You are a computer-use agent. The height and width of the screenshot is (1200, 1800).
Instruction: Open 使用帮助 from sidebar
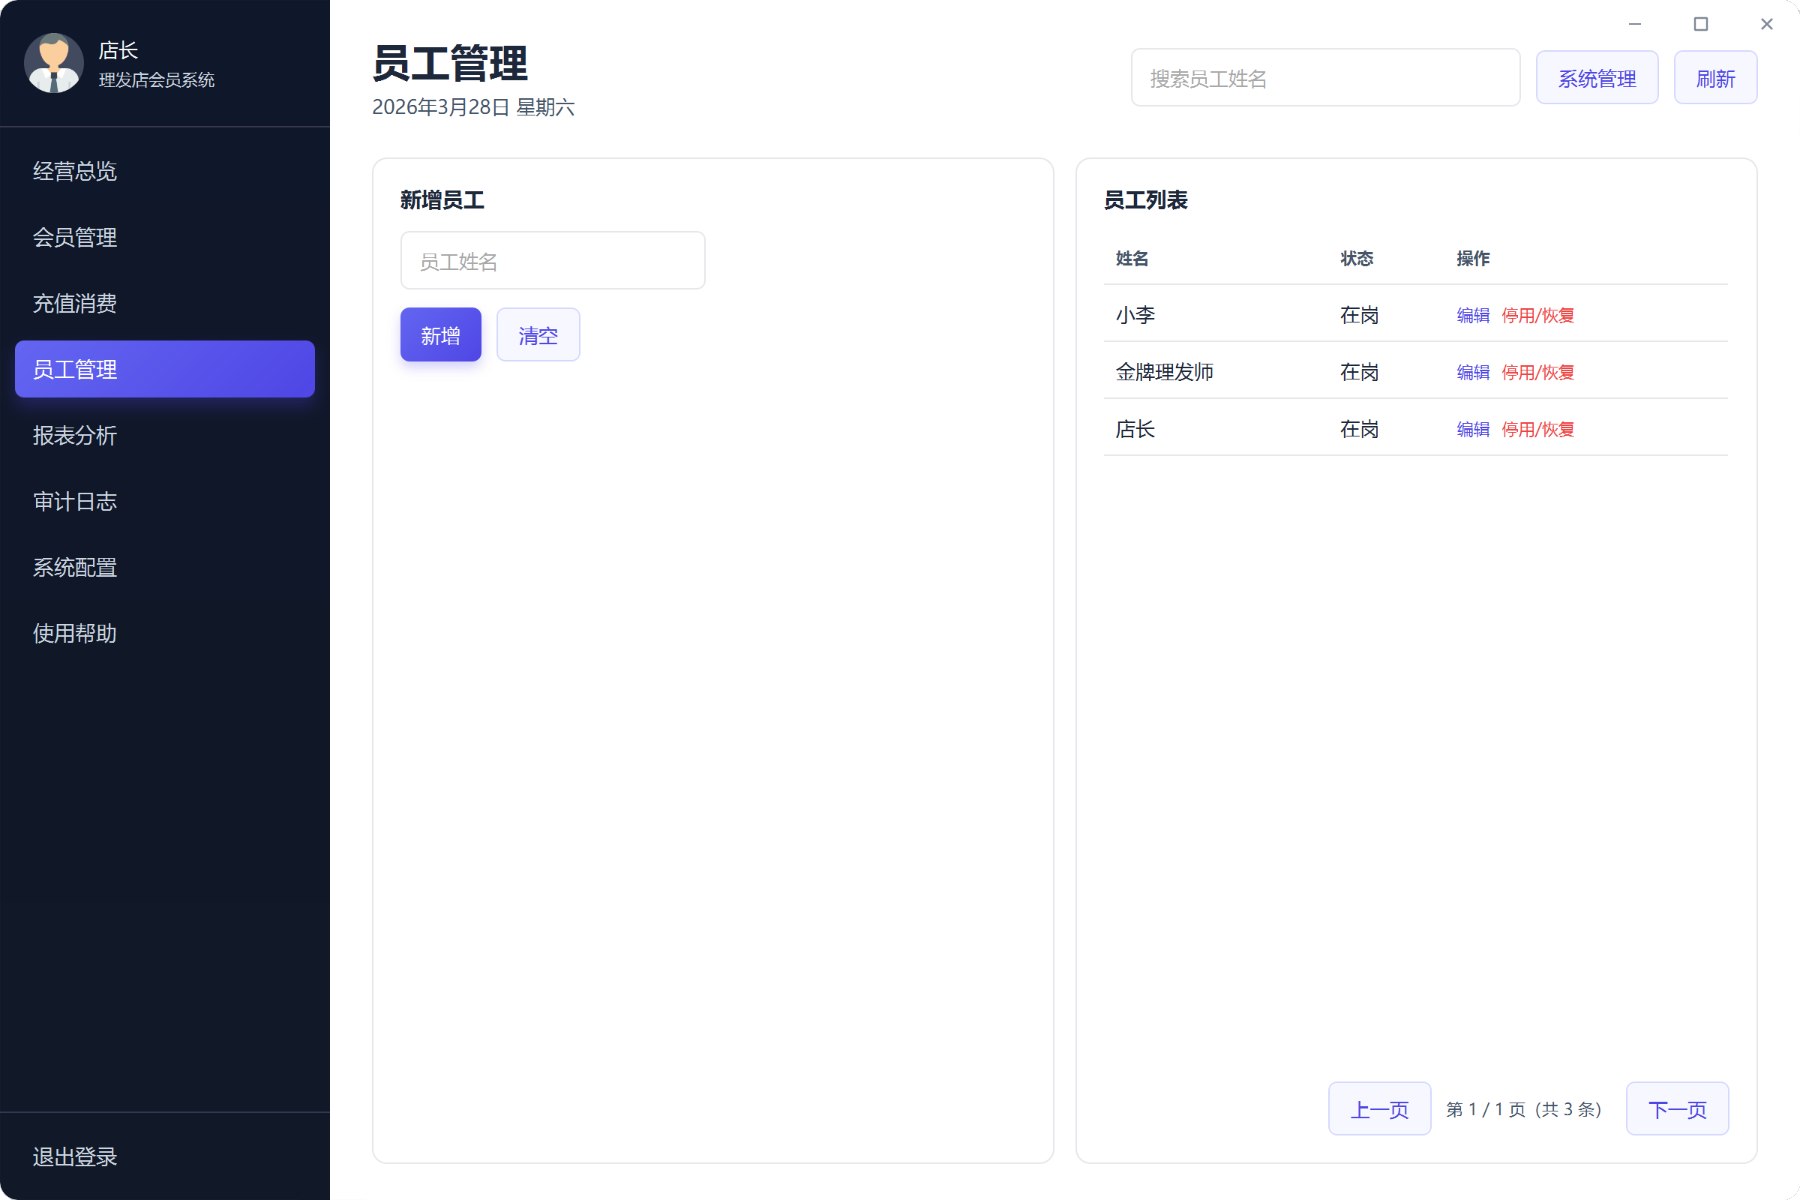point(75,633)
